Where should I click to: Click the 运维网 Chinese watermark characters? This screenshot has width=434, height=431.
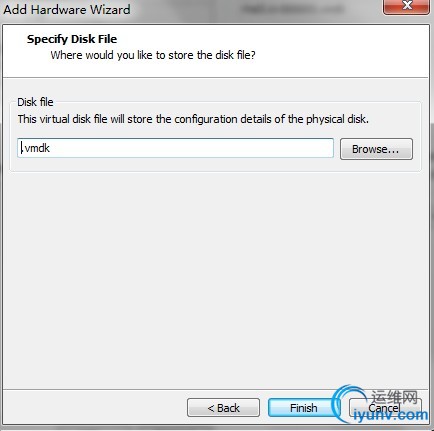pos(395,397)
